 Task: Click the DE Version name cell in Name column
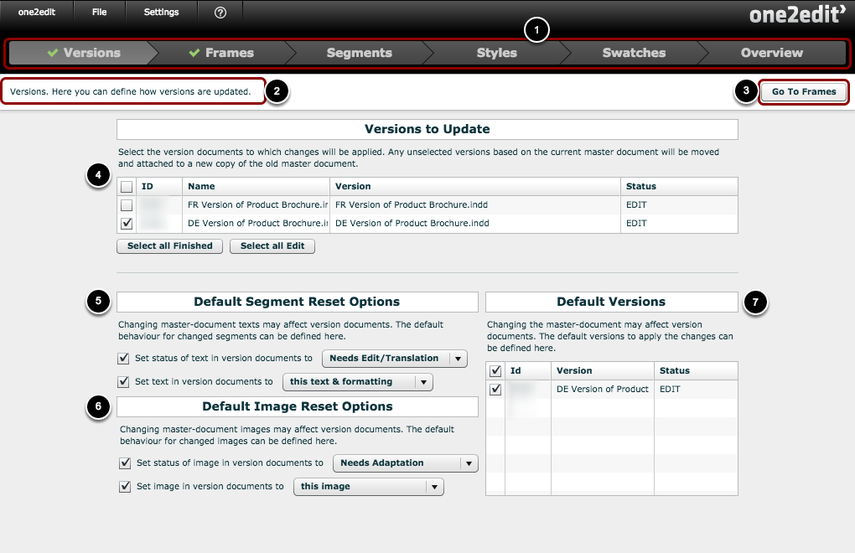[x=257, y=223]
